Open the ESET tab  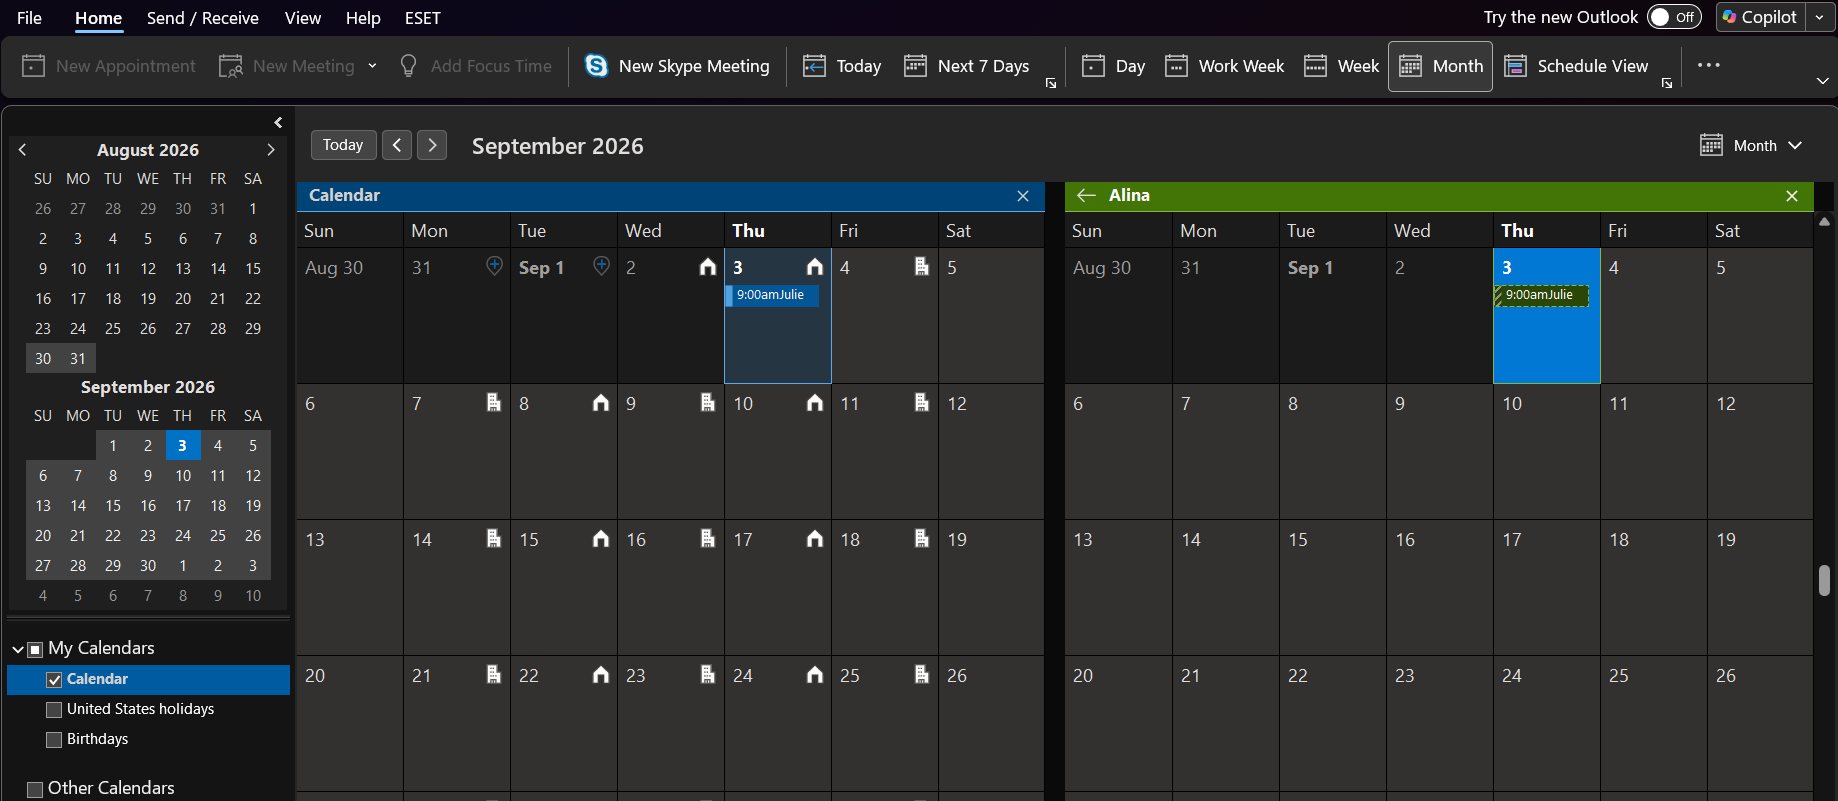point(423,18)
